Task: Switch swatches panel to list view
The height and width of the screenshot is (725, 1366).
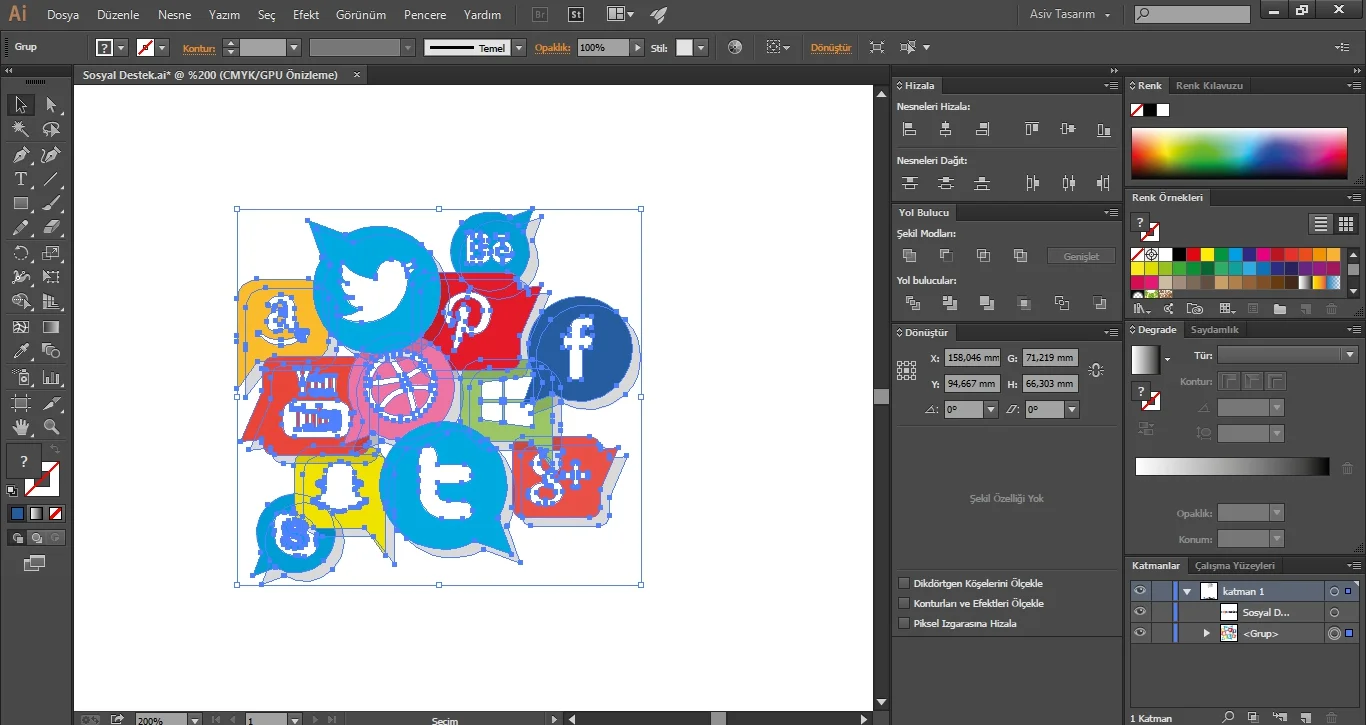Action: (1321, 224)
